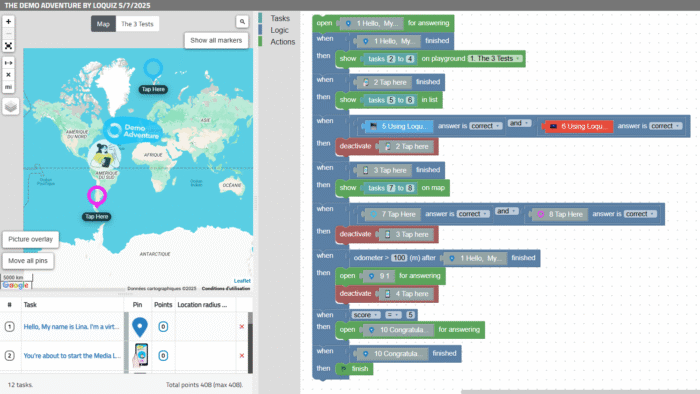Click the task list vertical scrollbar
The image size is (700, 394).
click(x=250, y=343)
